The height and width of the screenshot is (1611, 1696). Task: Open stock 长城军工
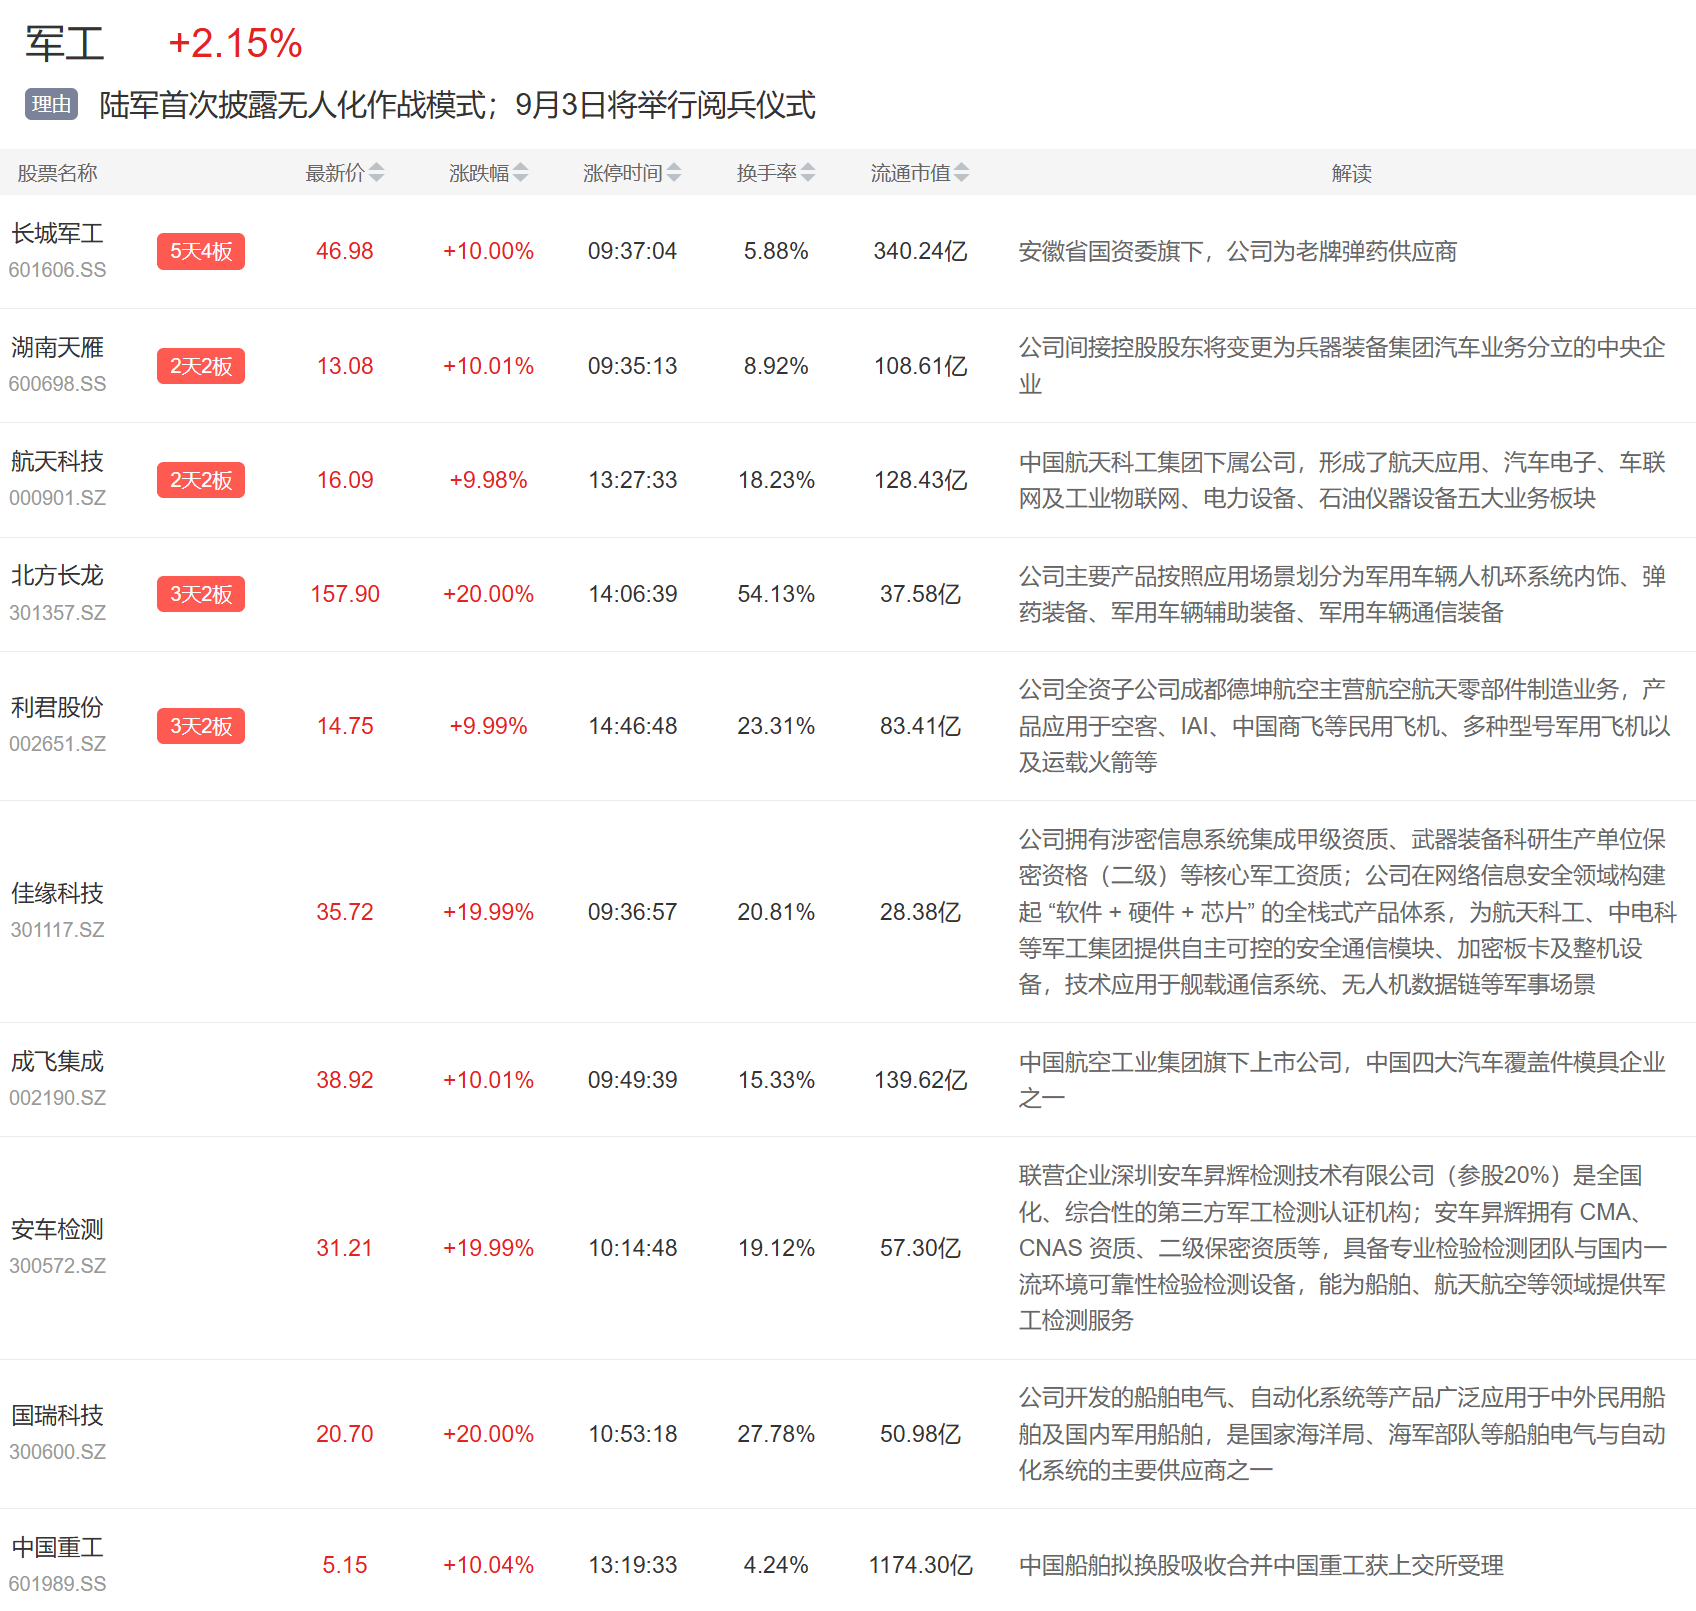coord(57,234)
